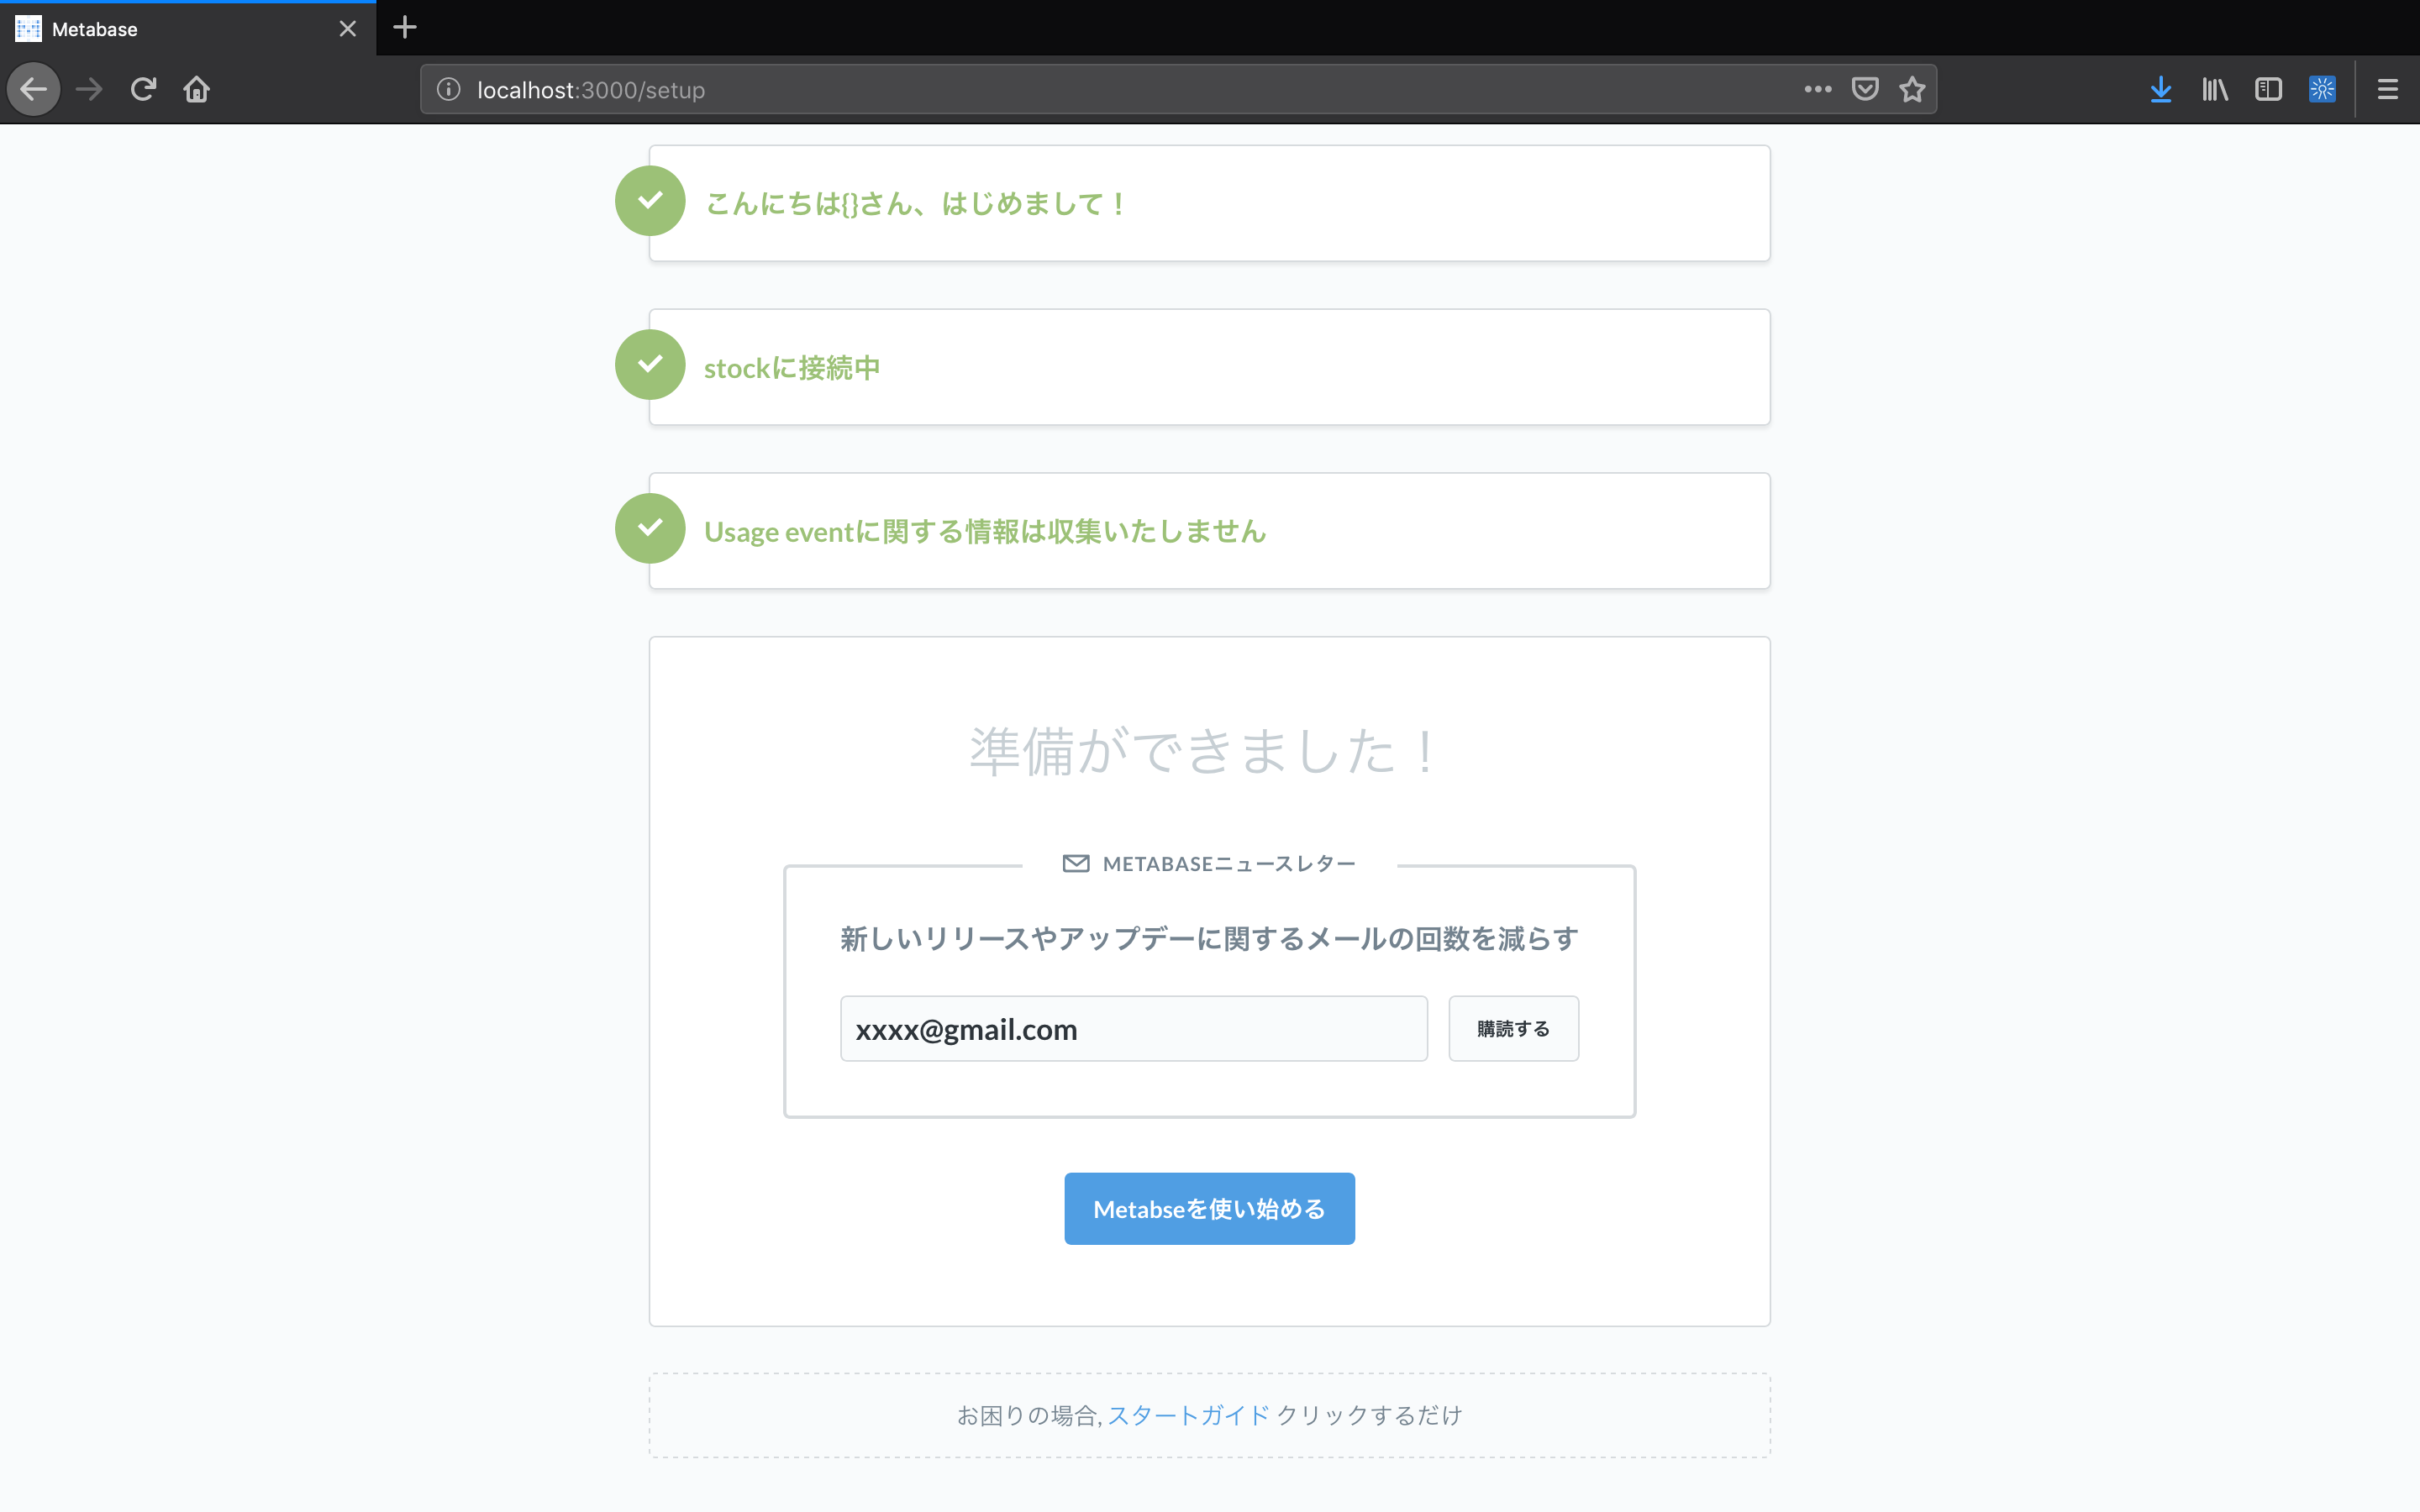Reload the current page
Screen dimensions: 2420x1512
(x=143, y=90)
